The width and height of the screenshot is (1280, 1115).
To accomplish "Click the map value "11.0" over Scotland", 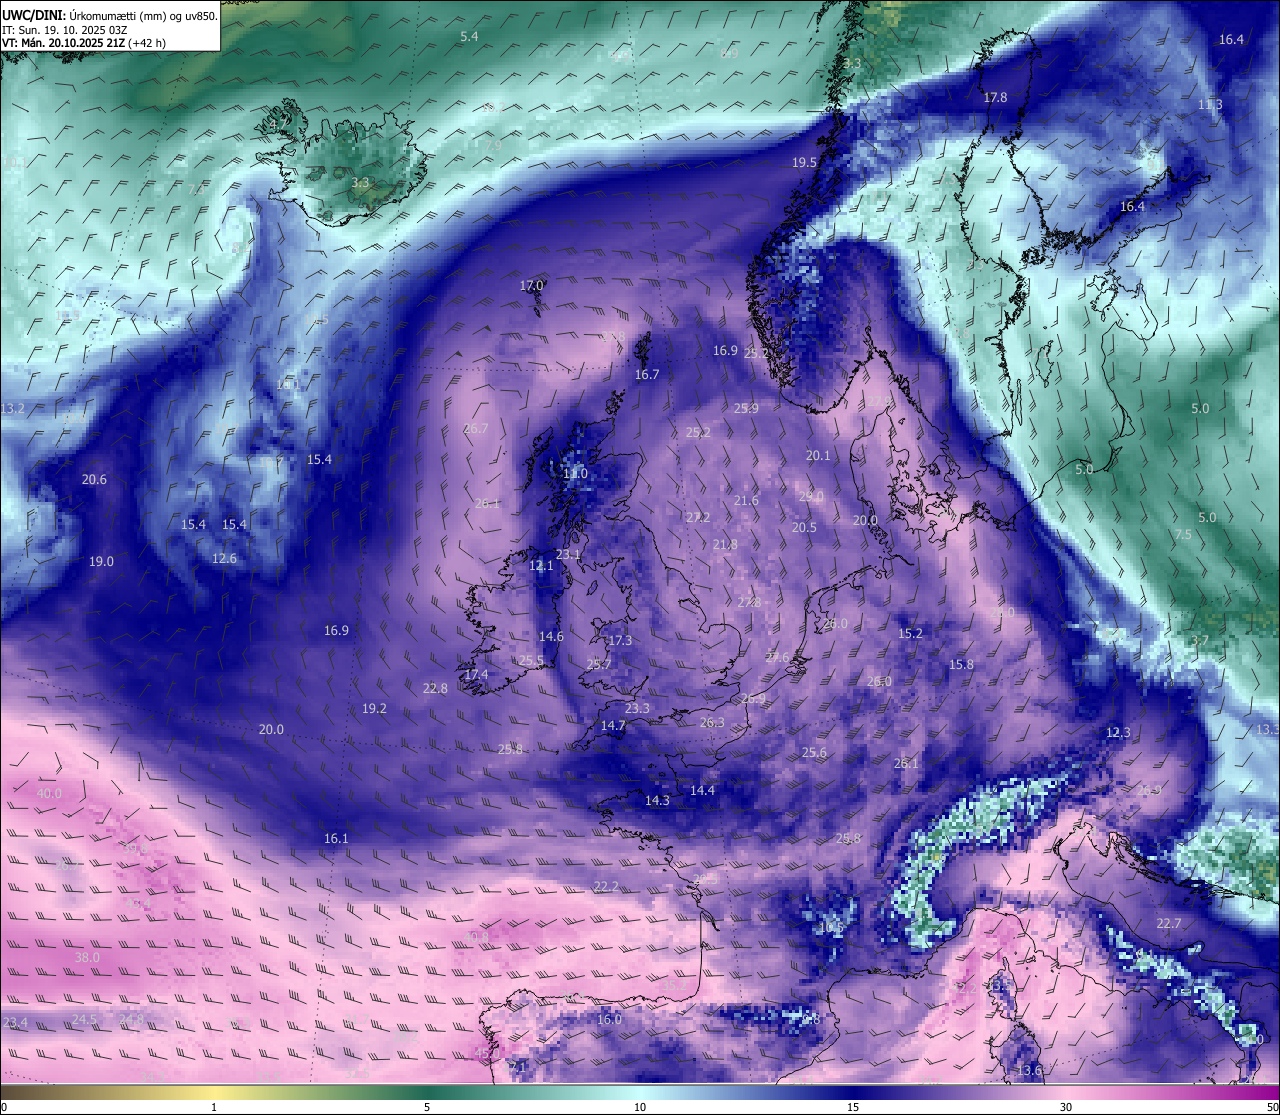I will pyautogui.click(x=575, y=474).
